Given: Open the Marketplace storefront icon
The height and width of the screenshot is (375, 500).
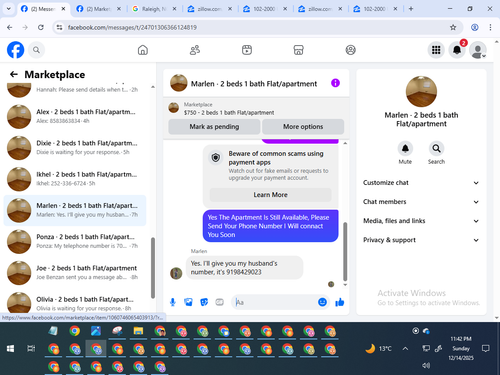Looking at the screenshot, I should pos(298,50).
